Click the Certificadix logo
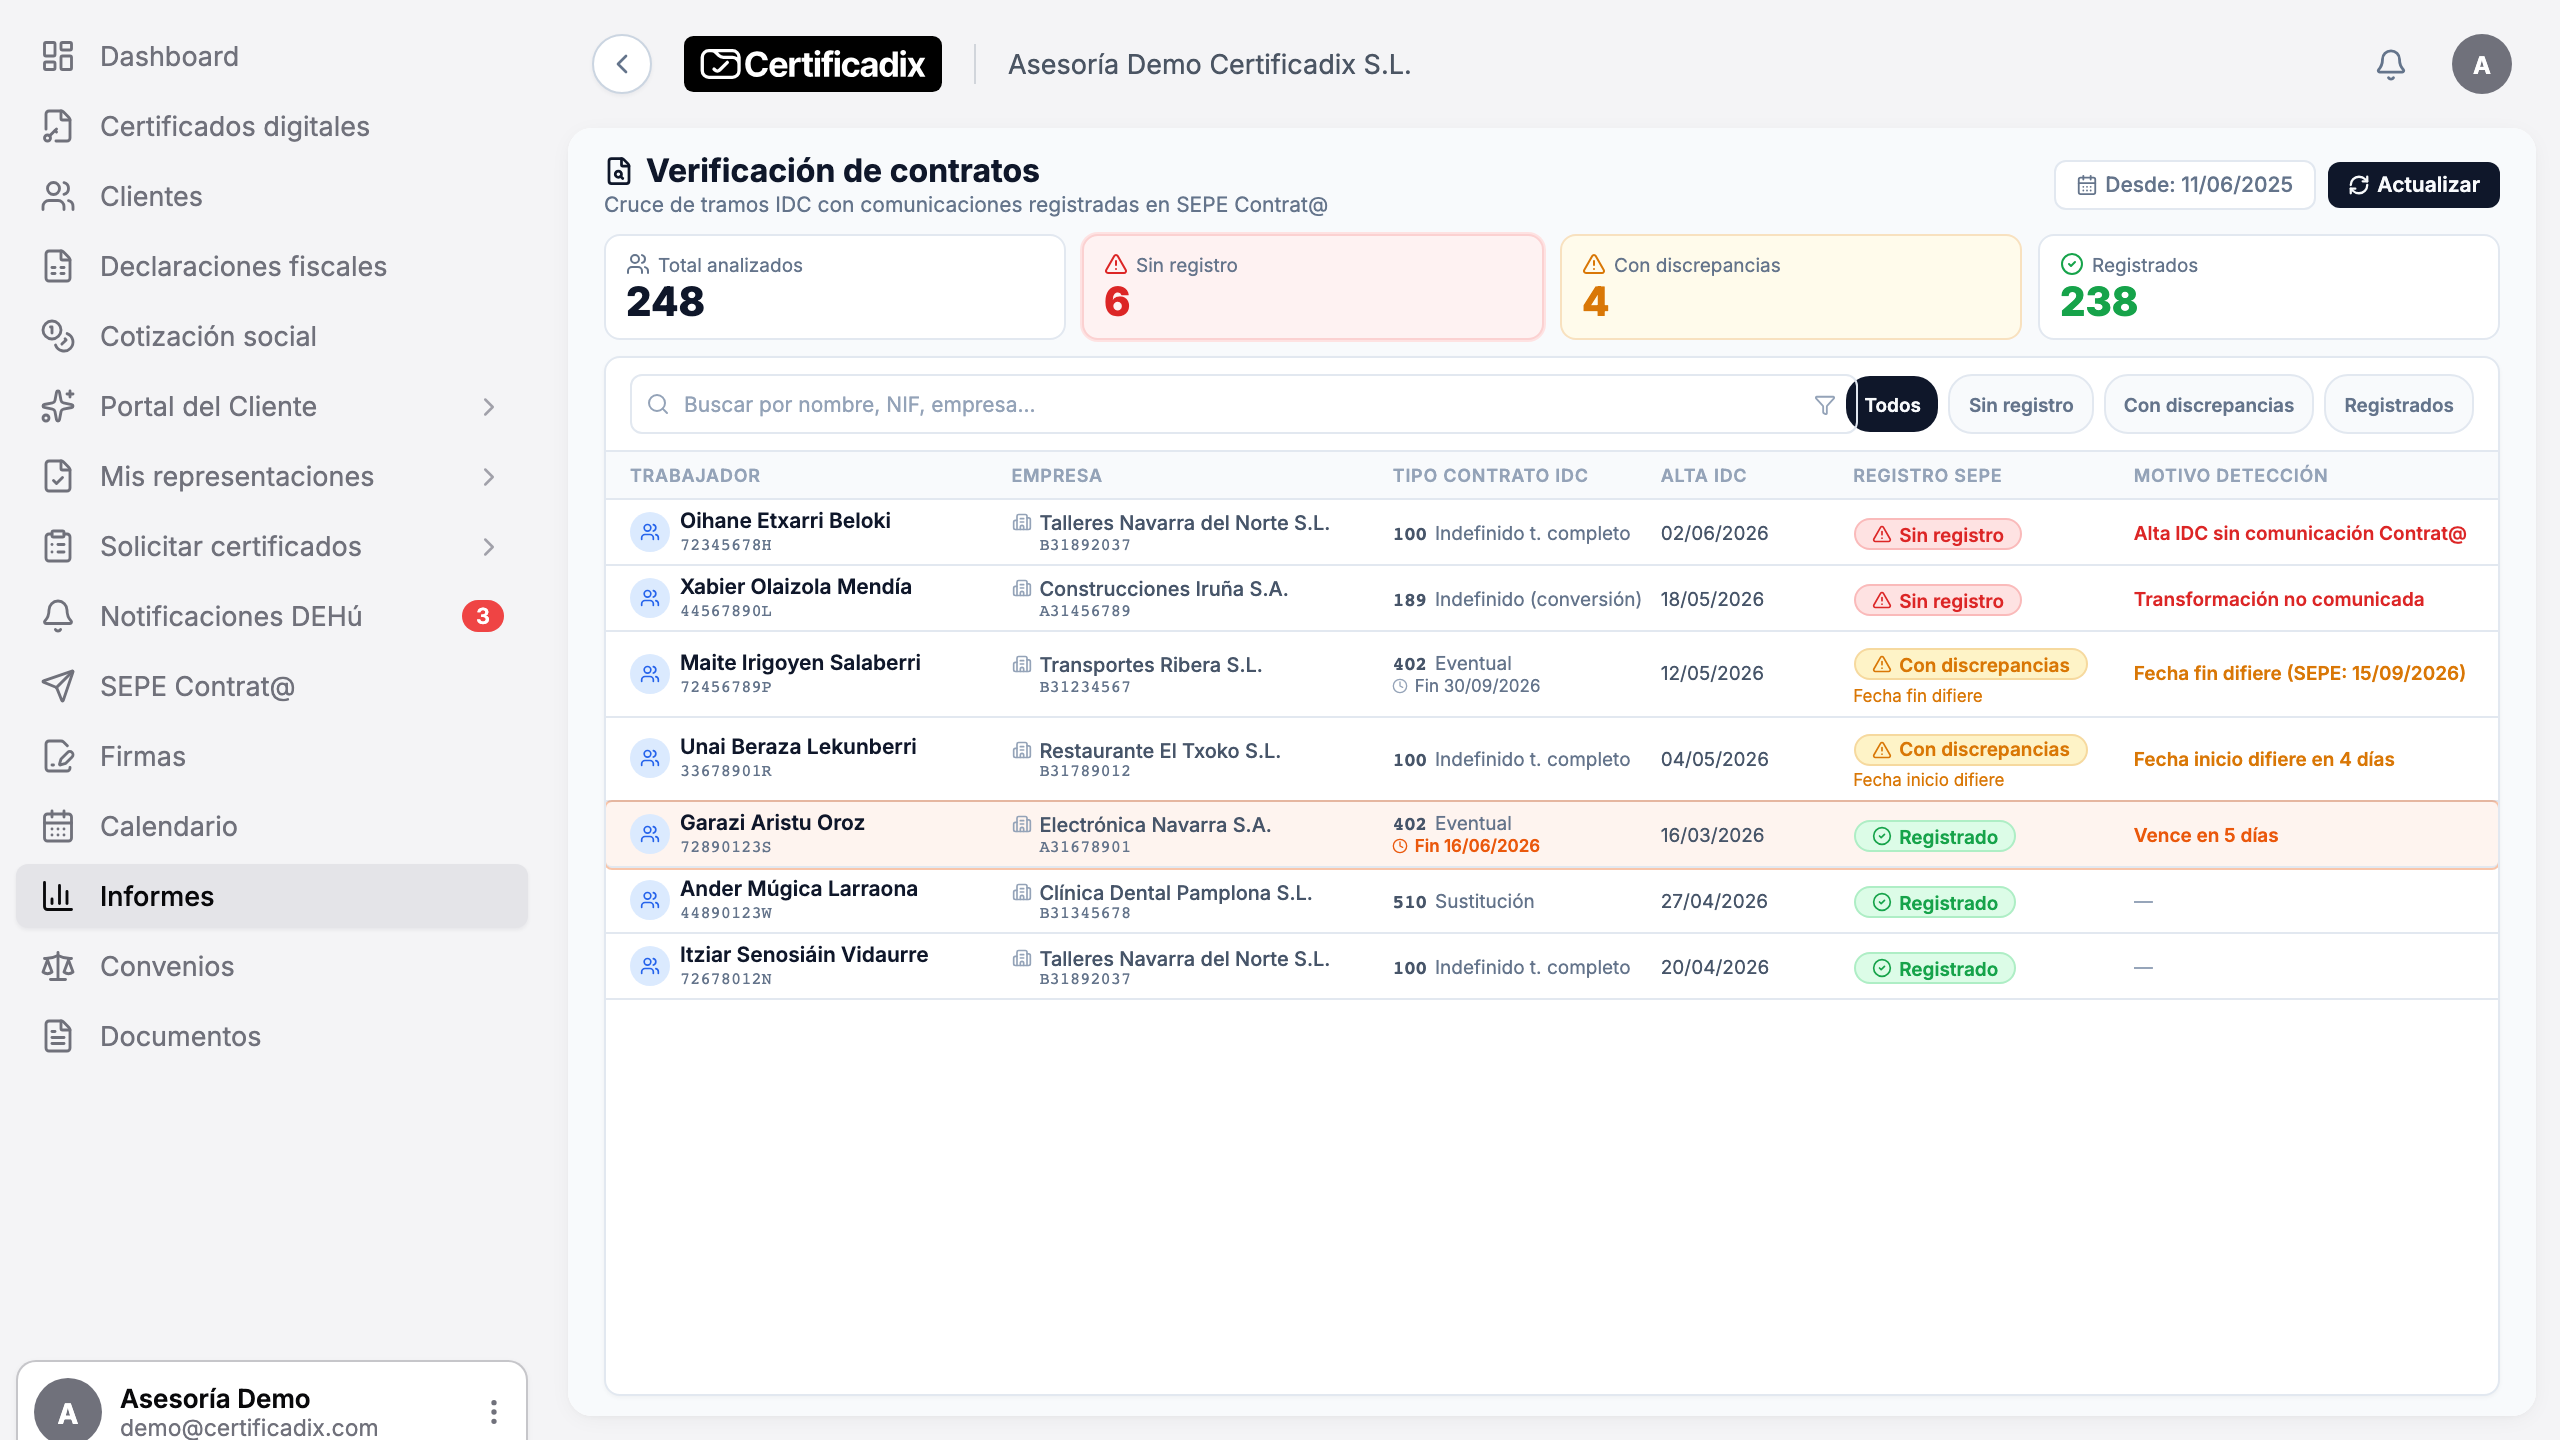The image size is (2560, 1440). click(812, 65)
